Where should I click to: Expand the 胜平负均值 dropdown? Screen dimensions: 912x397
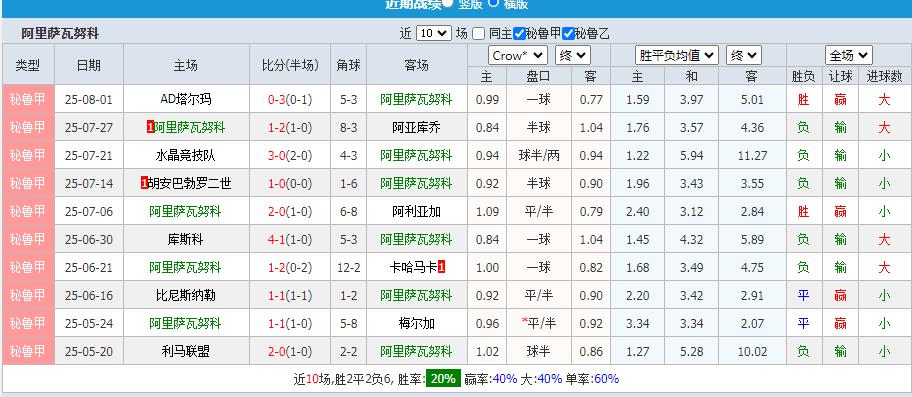pos(676,56)
